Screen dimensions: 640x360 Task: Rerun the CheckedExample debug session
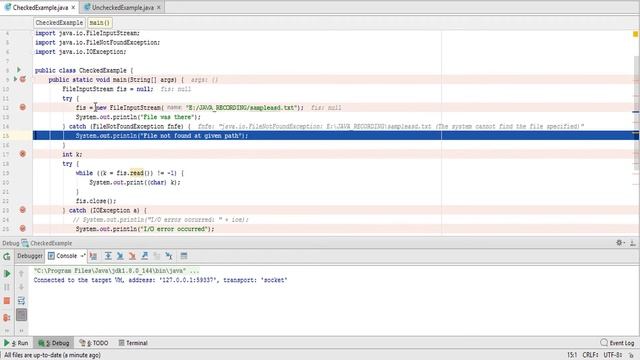(7, 257)
